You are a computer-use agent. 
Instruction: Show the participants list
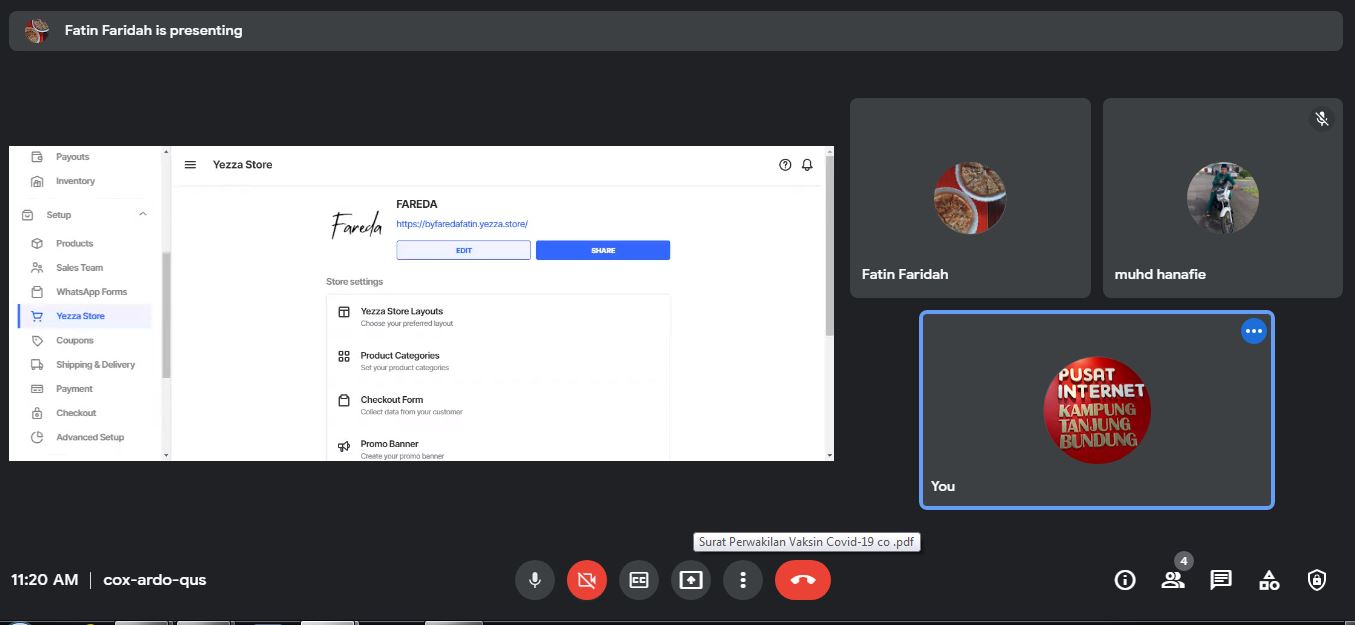[x=1172, y=580]
